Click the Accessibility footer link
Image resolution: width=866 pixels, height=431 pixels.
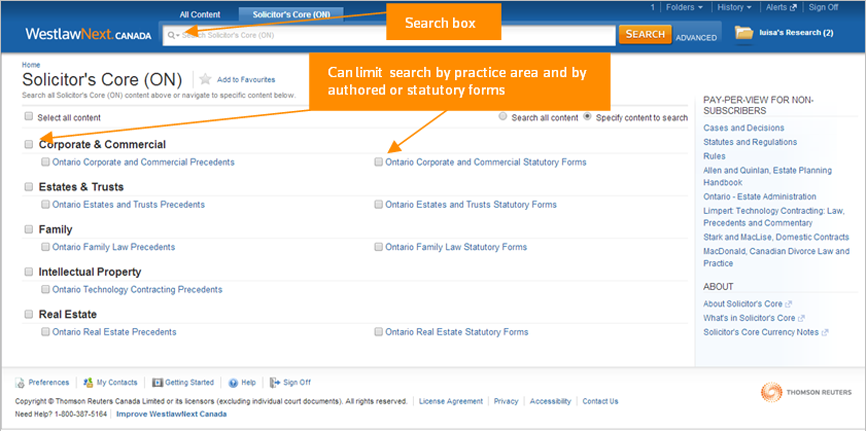550,401
